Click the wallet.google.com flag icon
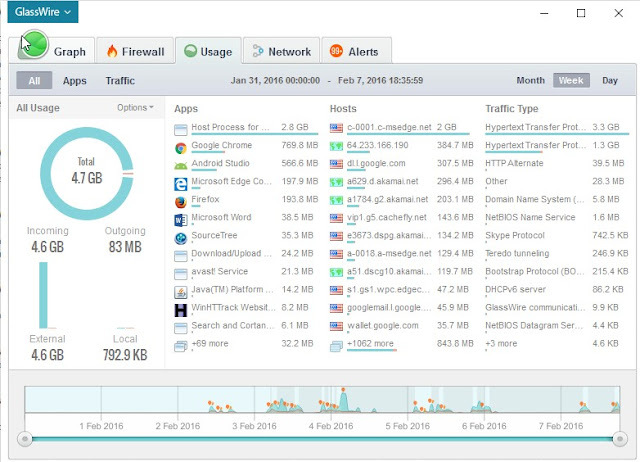The image size is (640, 462). point(336,327)
